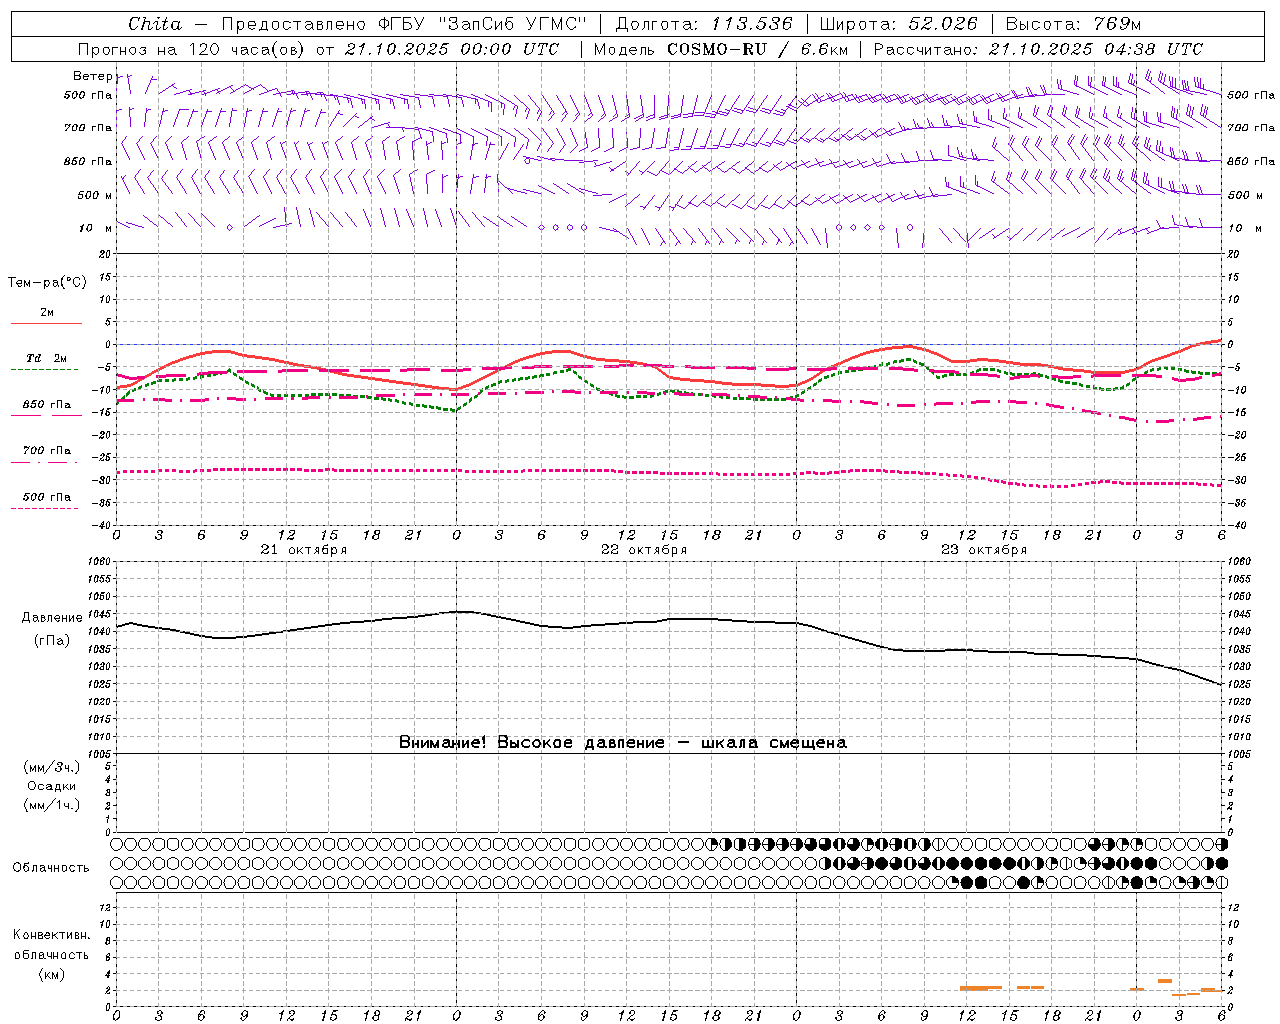Click the pink dotted swatch under legend '500 гПа'
The image size is (1280, 1024).
(44, 508)
